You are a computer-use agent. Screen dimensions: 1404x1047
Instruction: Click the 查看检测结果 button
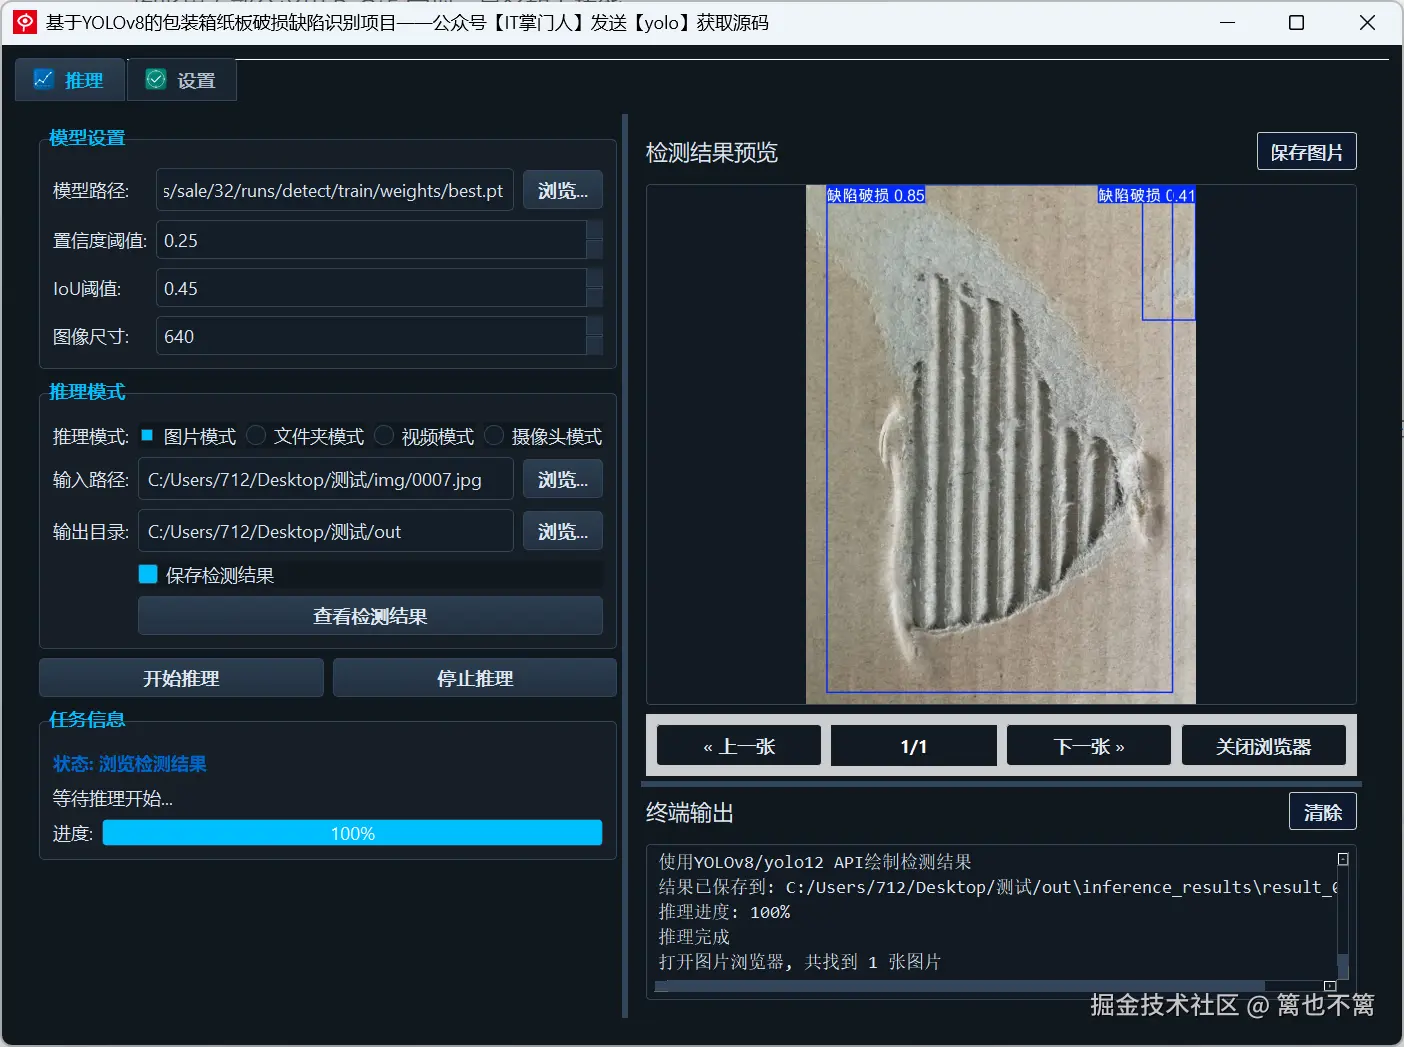coord(370,616)
